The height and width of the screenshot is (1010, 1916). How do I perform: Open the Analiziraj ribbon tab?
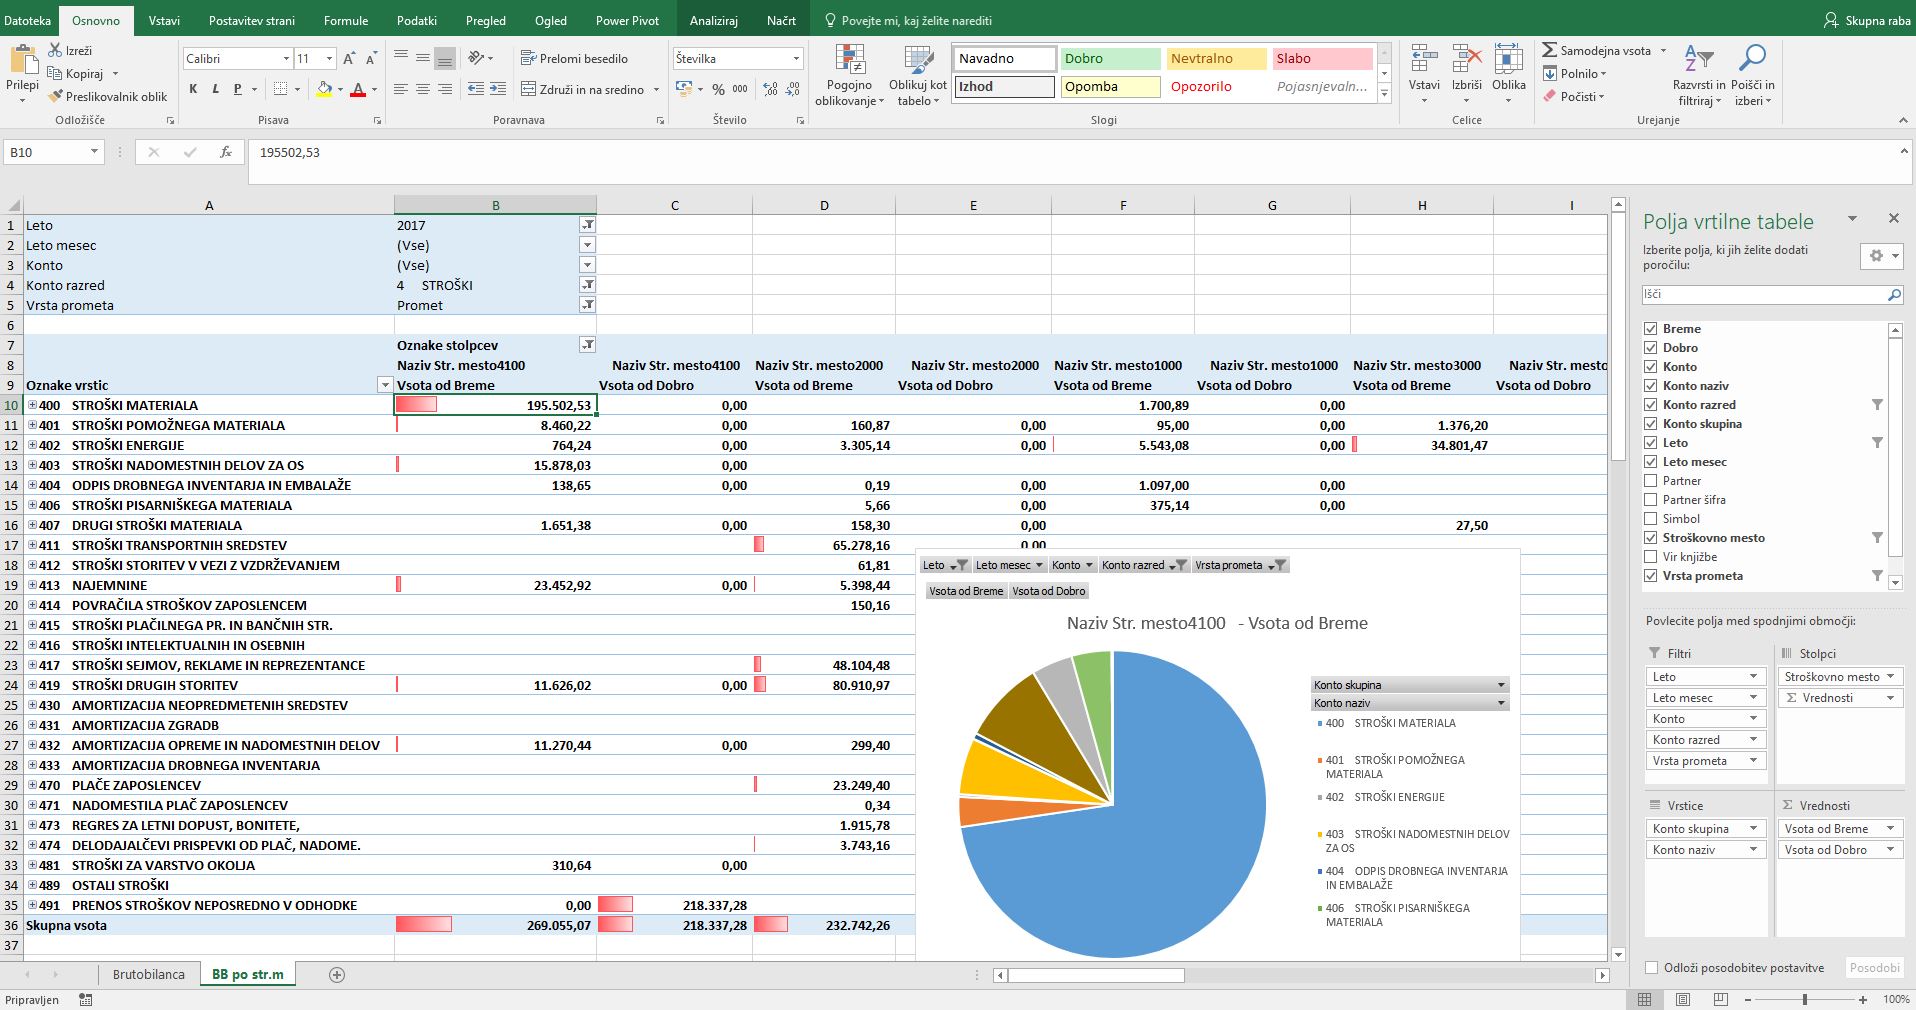point(714,20)
